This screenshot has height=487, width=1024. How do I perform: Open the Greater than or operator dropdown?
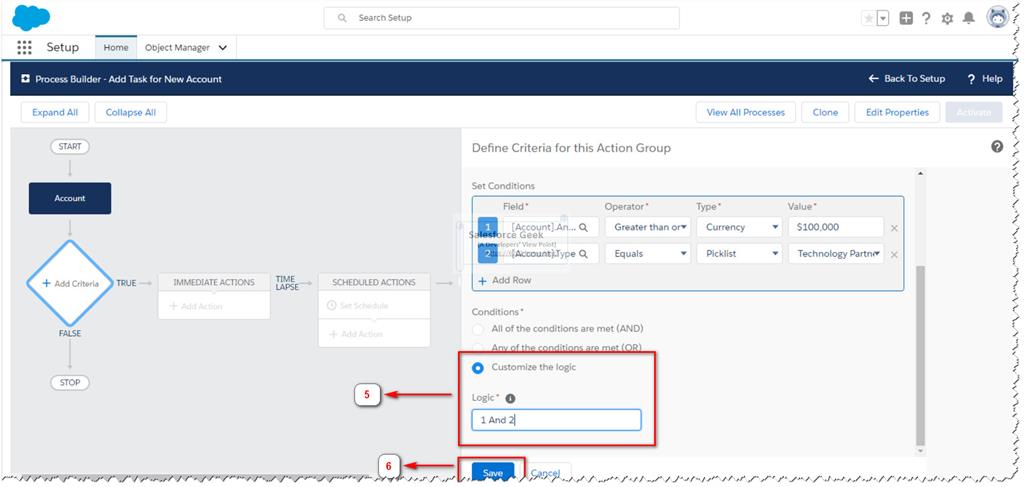pyautogui.click(x=647, y=227)
